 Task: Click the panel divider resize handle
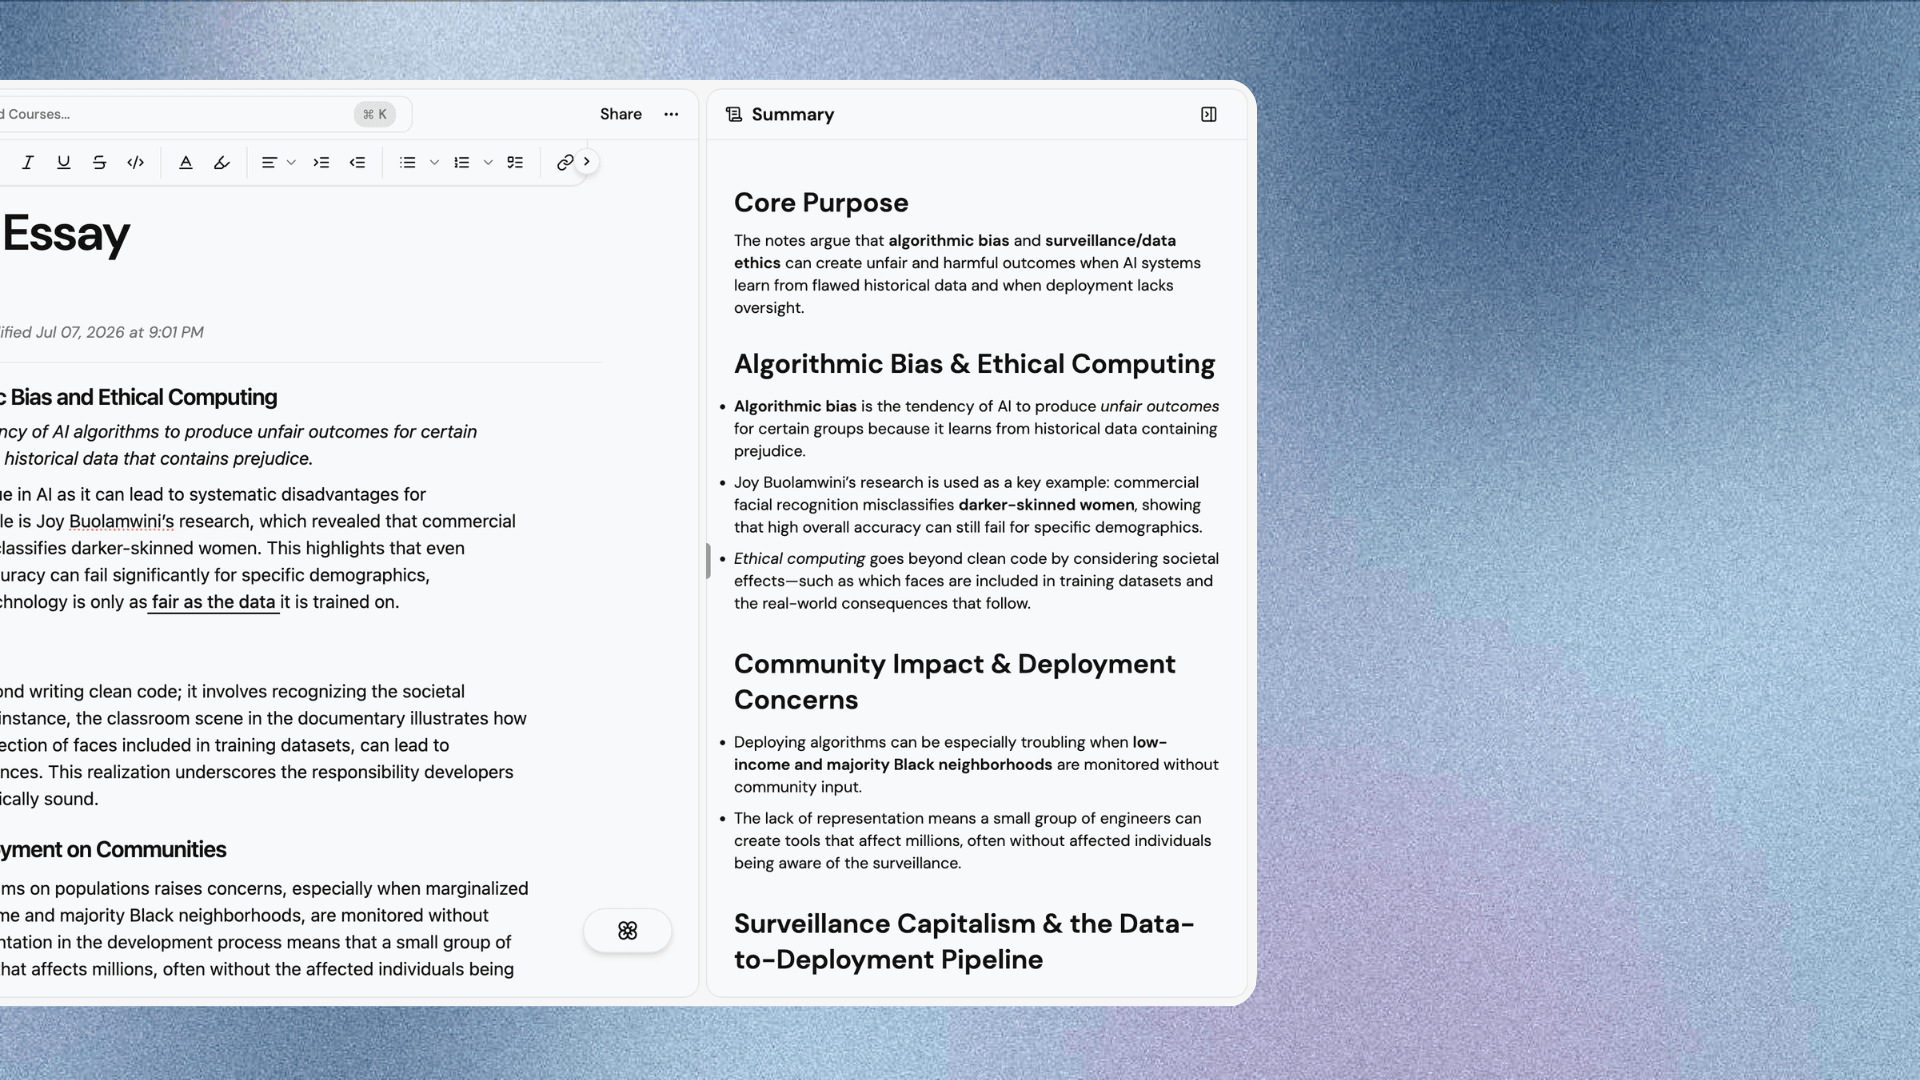[708, 561]
